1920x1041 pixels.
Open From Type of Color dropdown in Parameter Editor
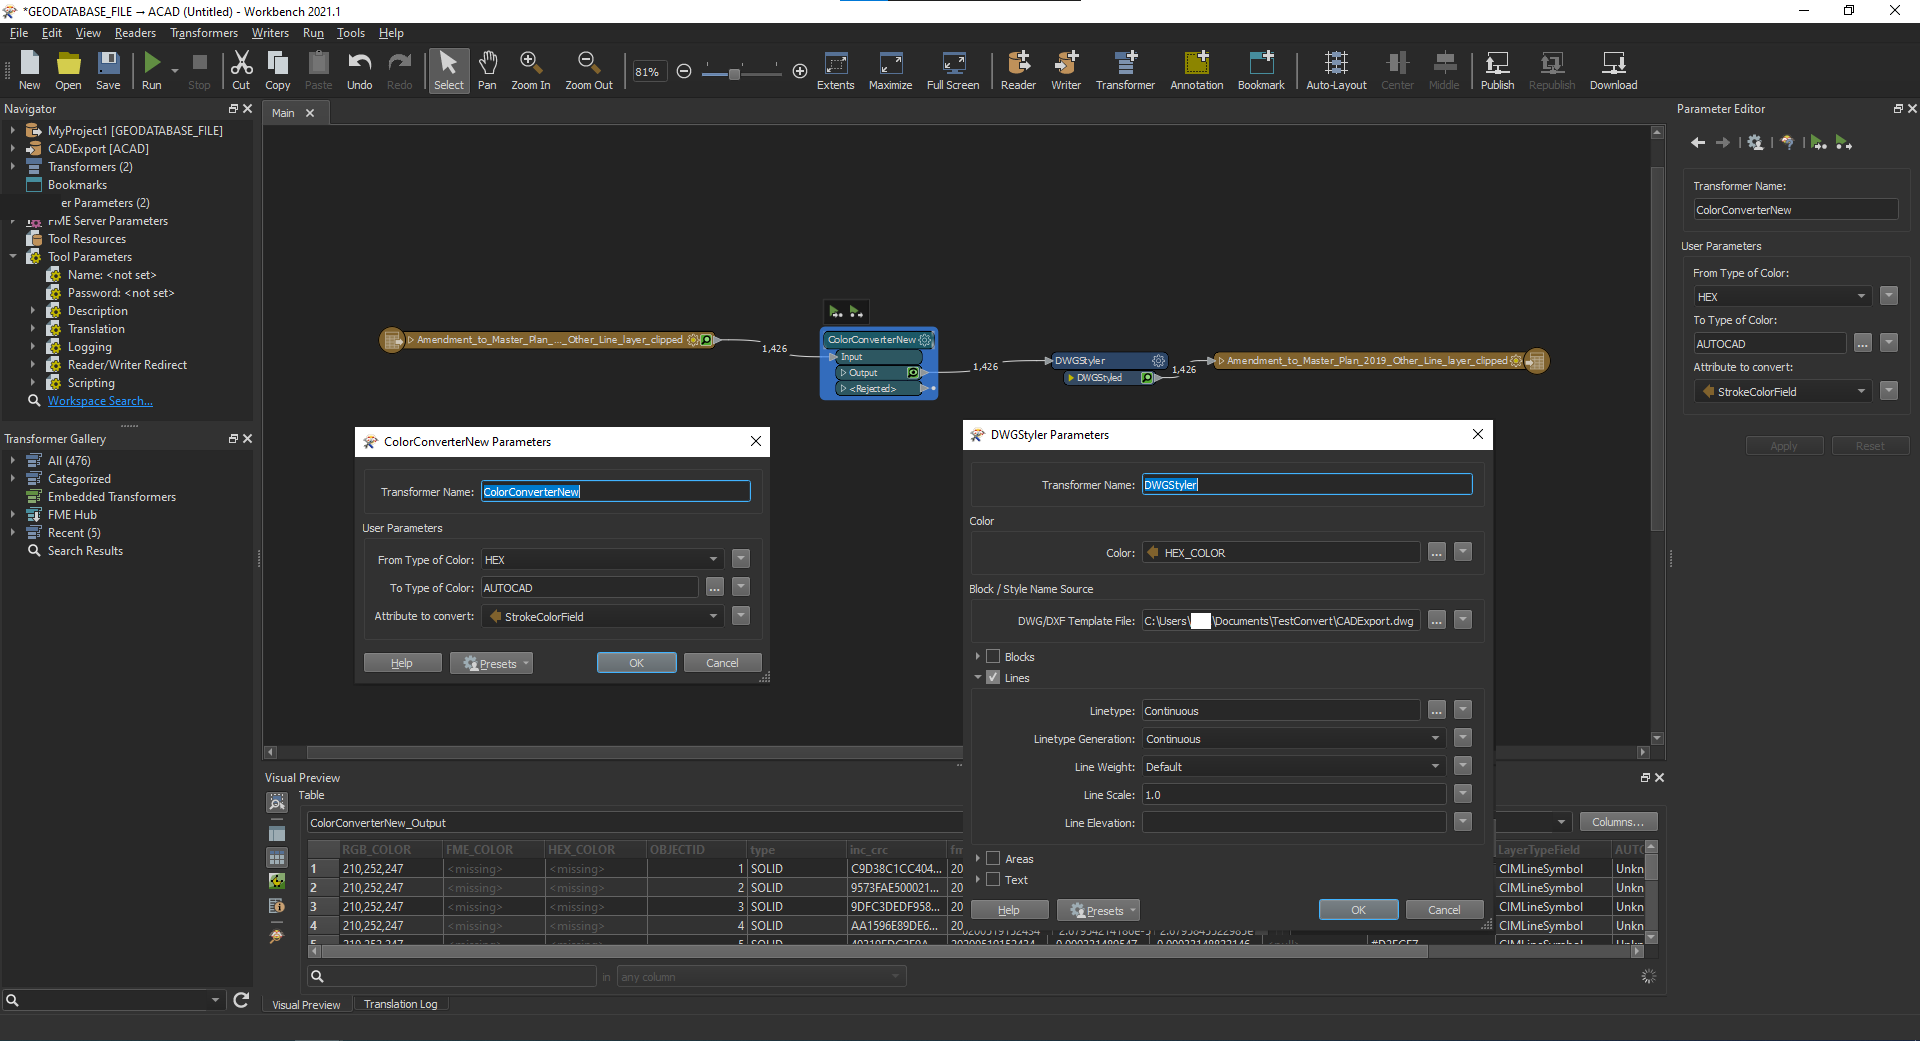(1782, 297)
